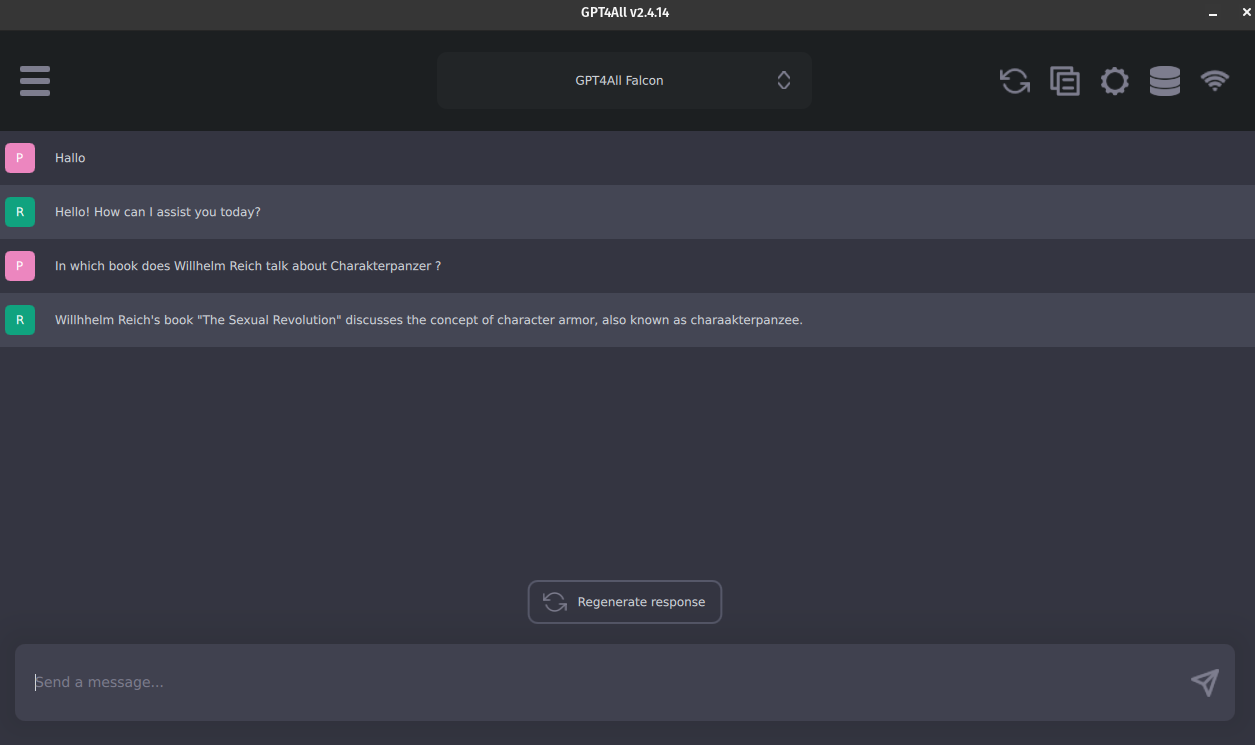The height and width of the screenshot is (745, 1255).
Task: Open settings via the gear icon
Action: tap(1115, 81)
